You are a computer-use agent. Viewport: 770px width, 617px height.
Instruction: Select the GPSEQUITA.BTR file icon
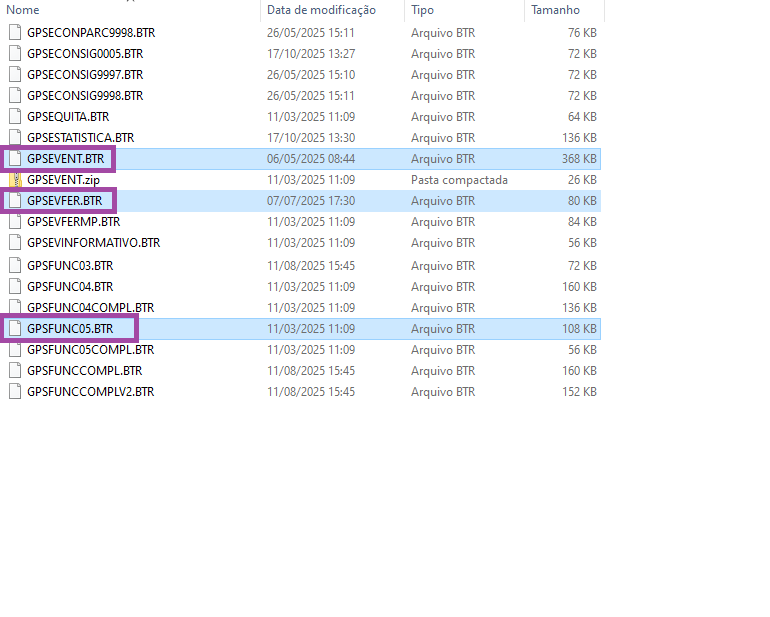pos(15,117)
